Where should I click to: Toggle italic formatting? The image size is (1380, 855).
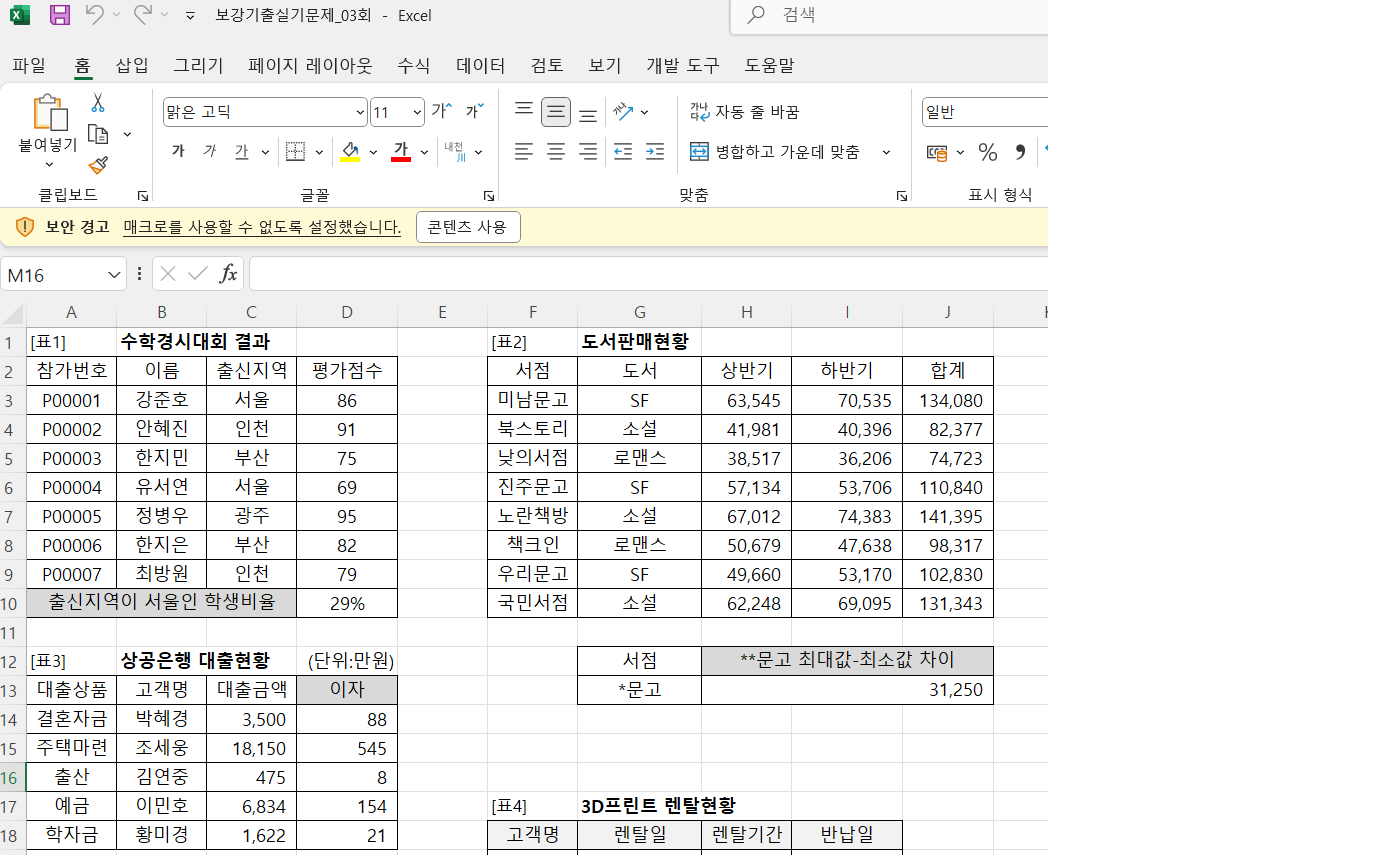[x=209, y=152]
